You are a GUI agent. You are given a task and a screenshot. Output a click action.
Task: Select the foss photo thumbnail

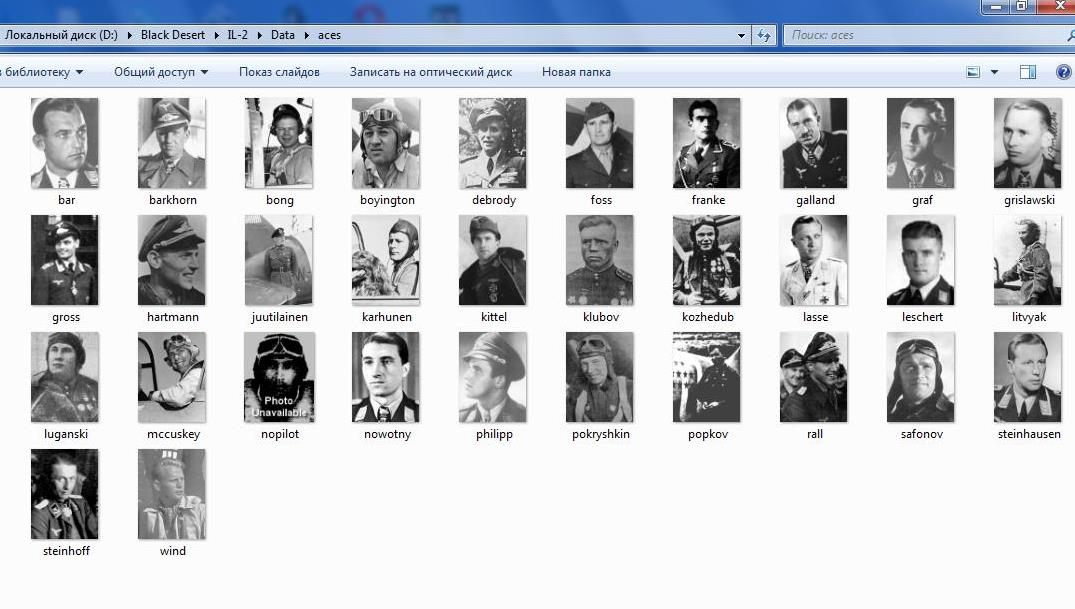[x=600, y=143]
